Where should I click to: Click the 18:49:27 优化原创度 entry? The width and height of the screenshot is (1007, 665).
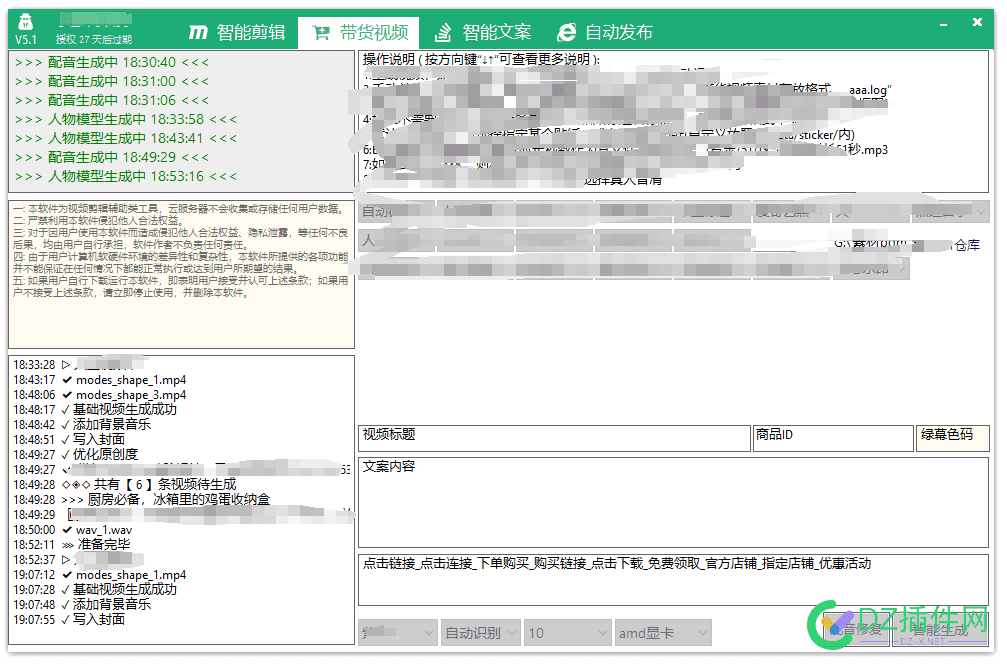(76, 454)
